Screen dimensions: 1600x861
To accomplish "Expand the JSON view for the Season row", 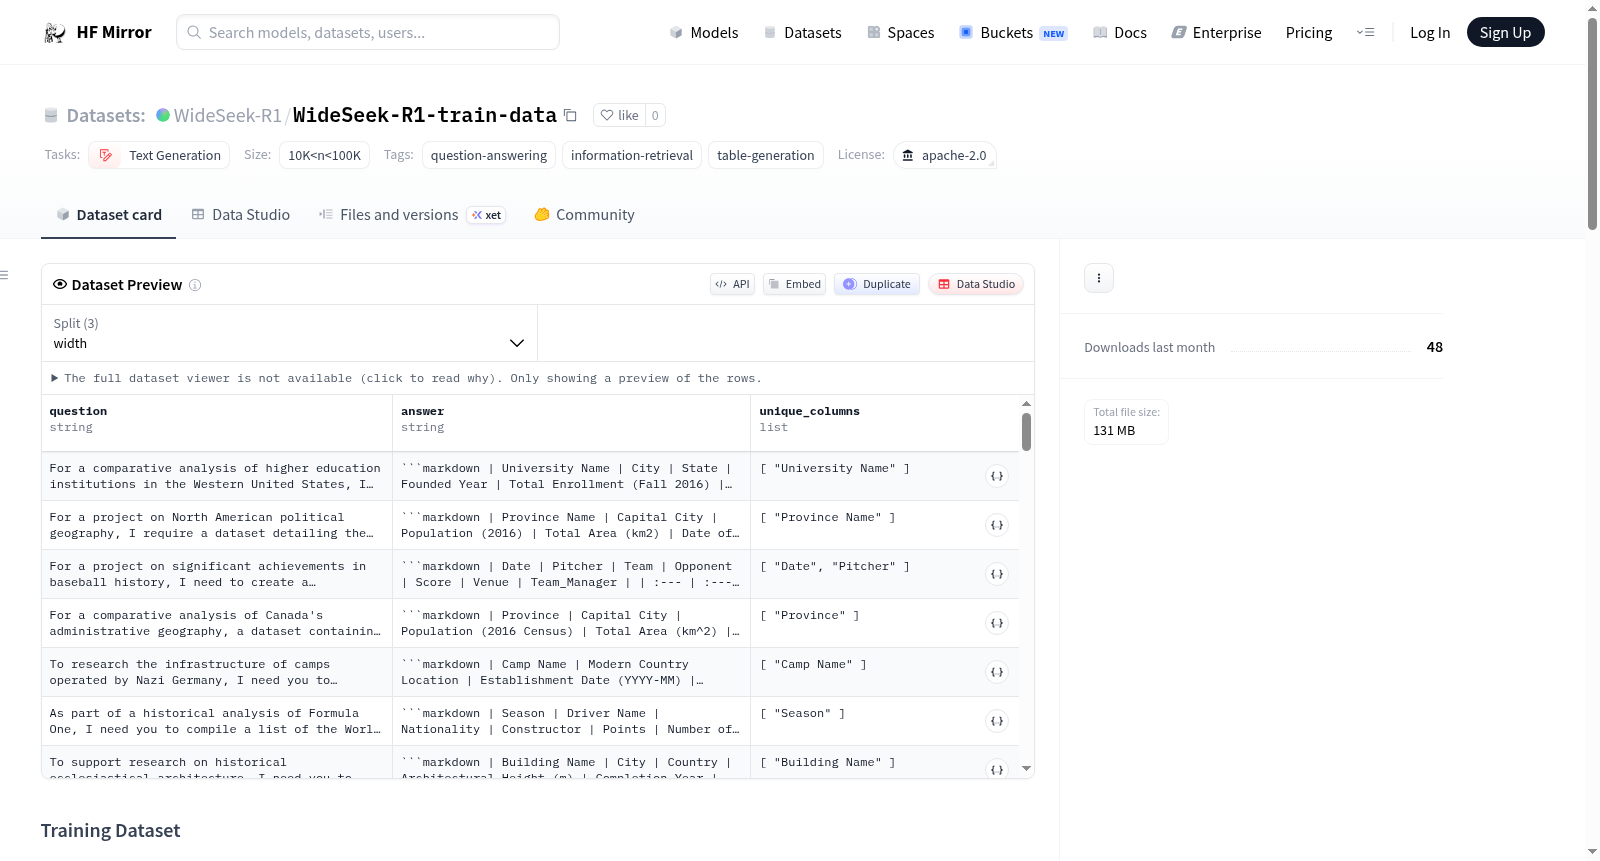I will (997, 721).
